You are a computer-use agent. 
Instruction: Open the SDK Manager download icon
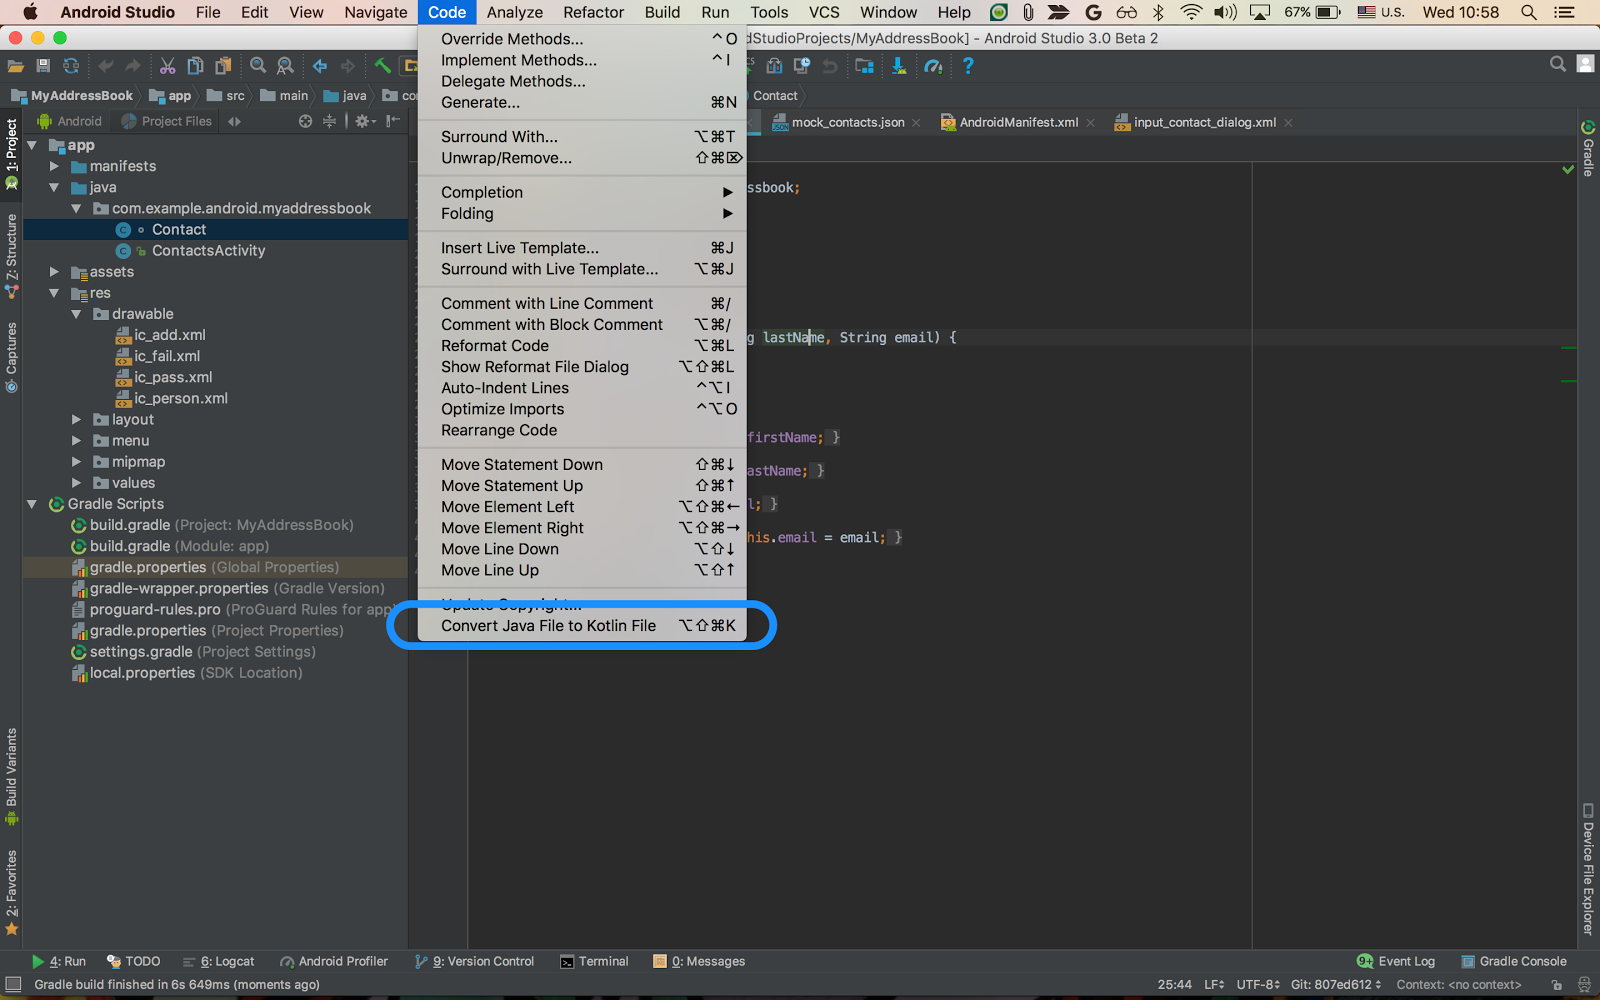point(898,66)
